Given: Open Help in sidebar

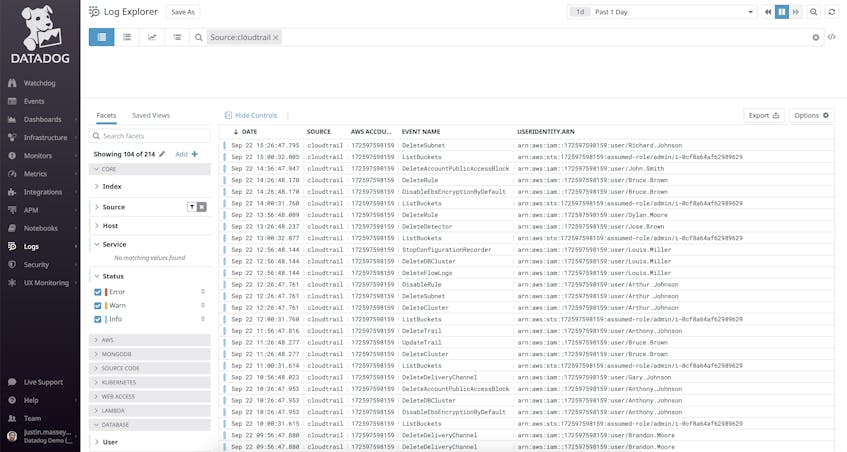Looking at the screenshot, I should coord(31,401).
